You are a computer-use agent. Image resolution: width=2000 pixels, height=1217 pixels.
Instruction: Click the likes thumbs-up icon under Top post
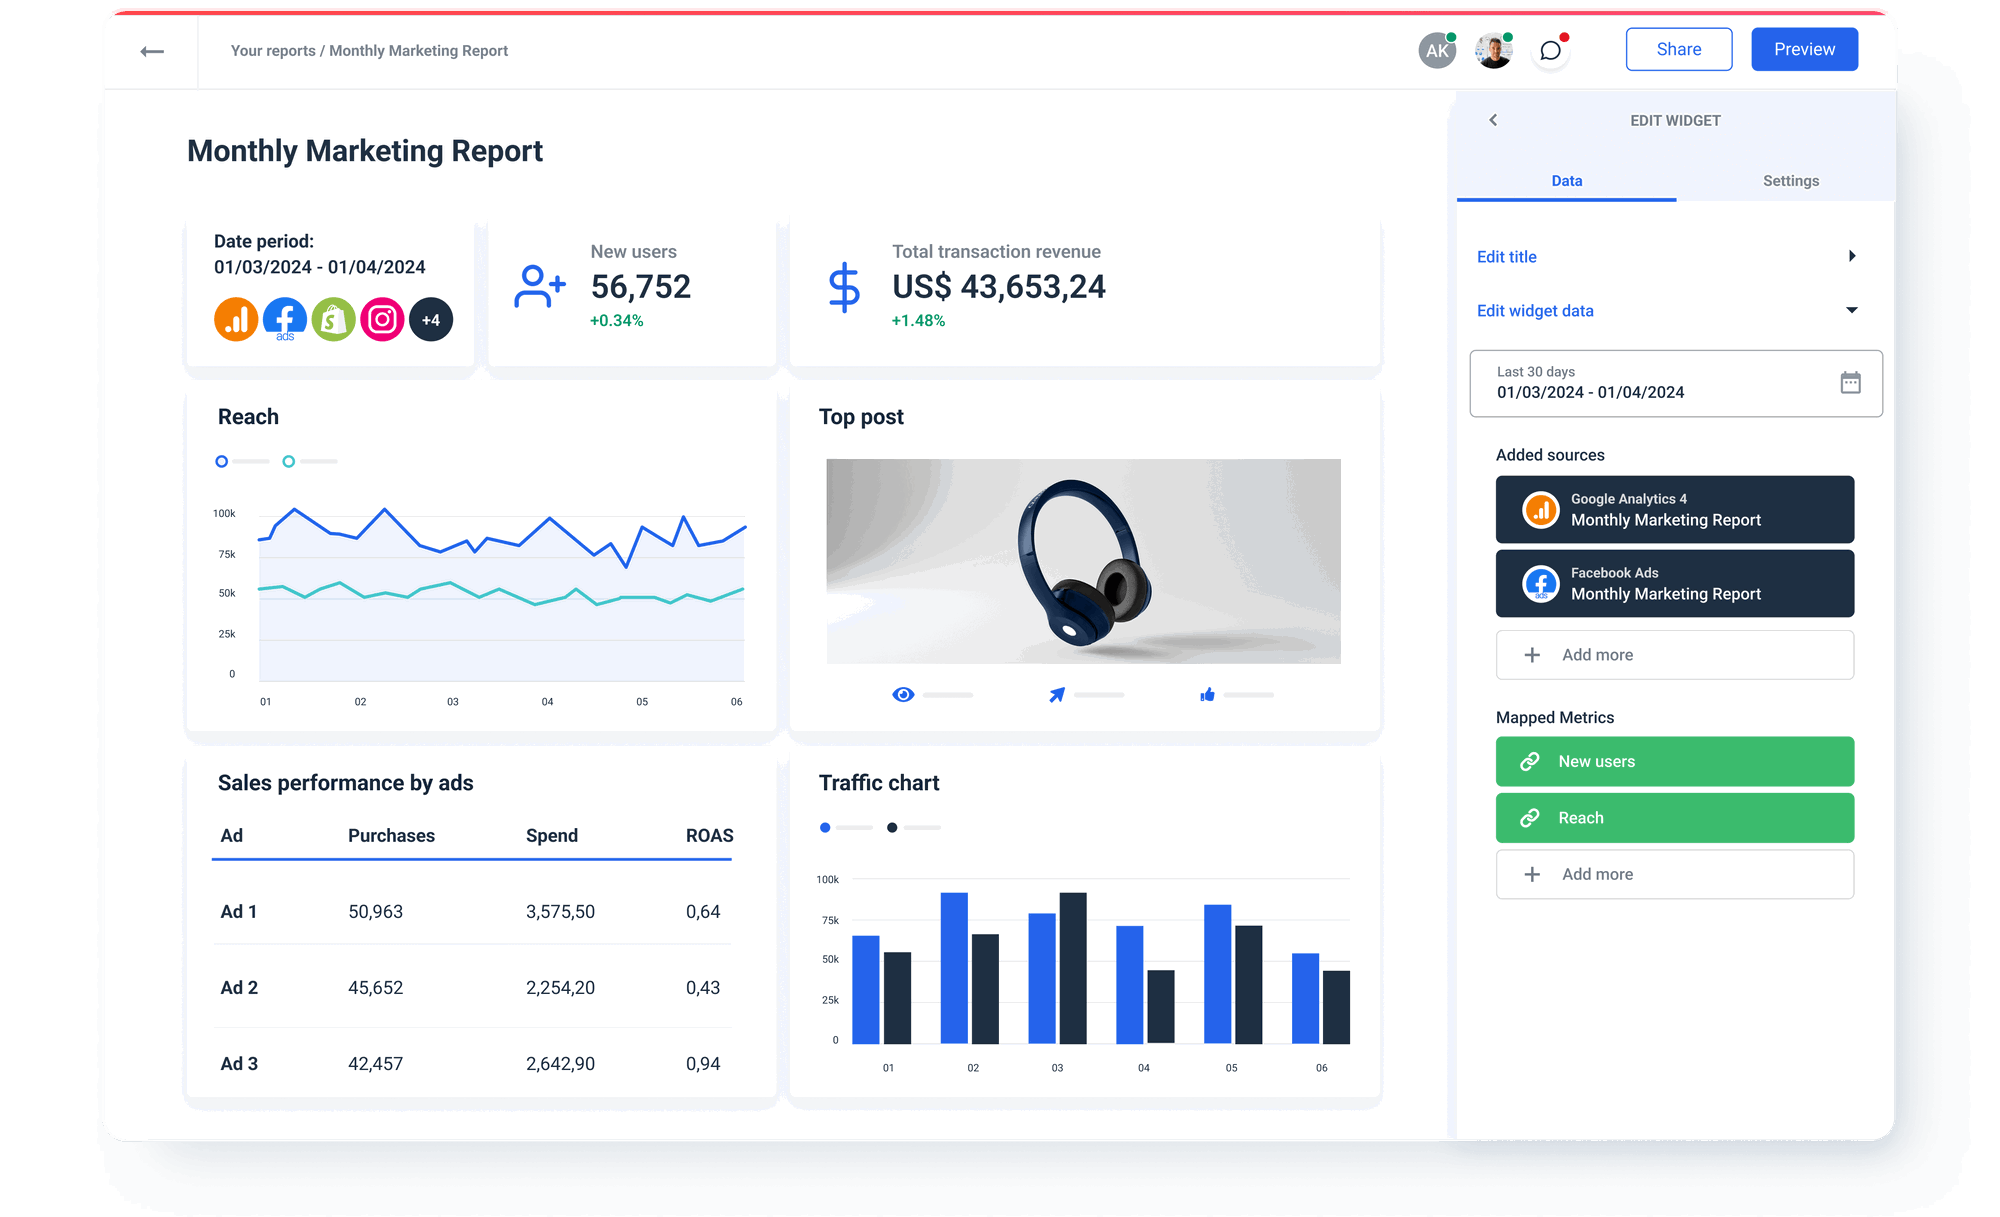click(1207, 694)
